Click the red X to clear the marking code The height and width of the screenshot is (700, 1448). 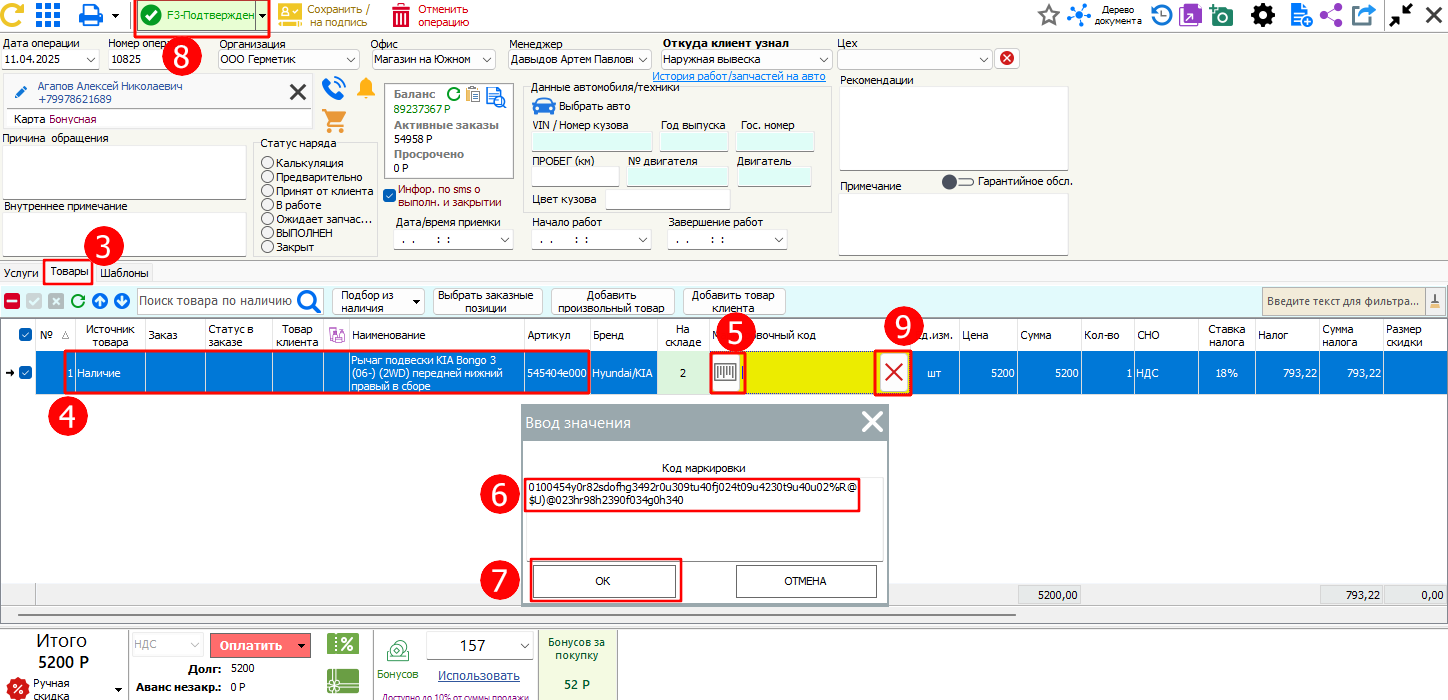(x=894, y=373)
